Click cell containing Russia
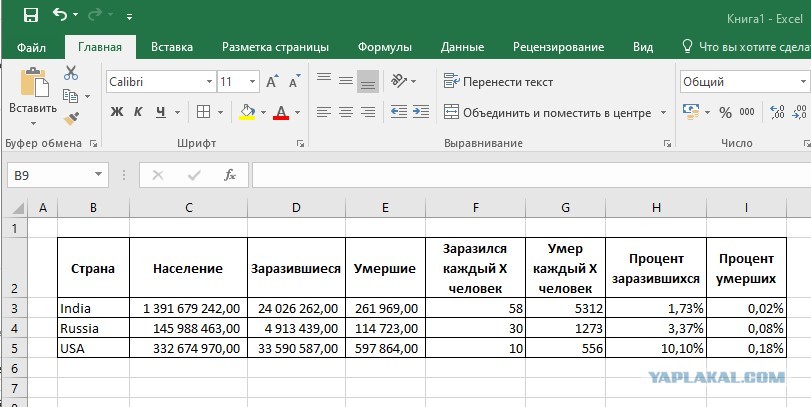 (x=94, y=328)
